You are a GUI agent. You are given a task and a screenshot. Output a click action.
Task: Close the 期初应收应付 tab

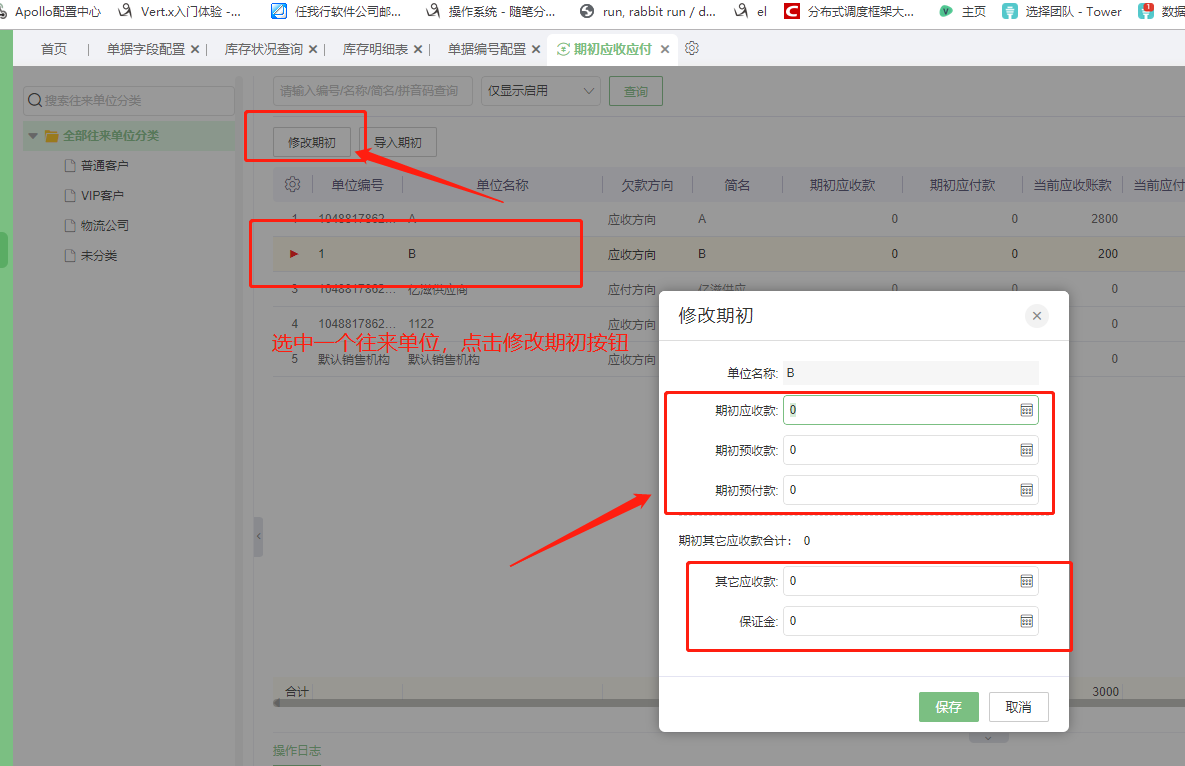coord(665,49)
